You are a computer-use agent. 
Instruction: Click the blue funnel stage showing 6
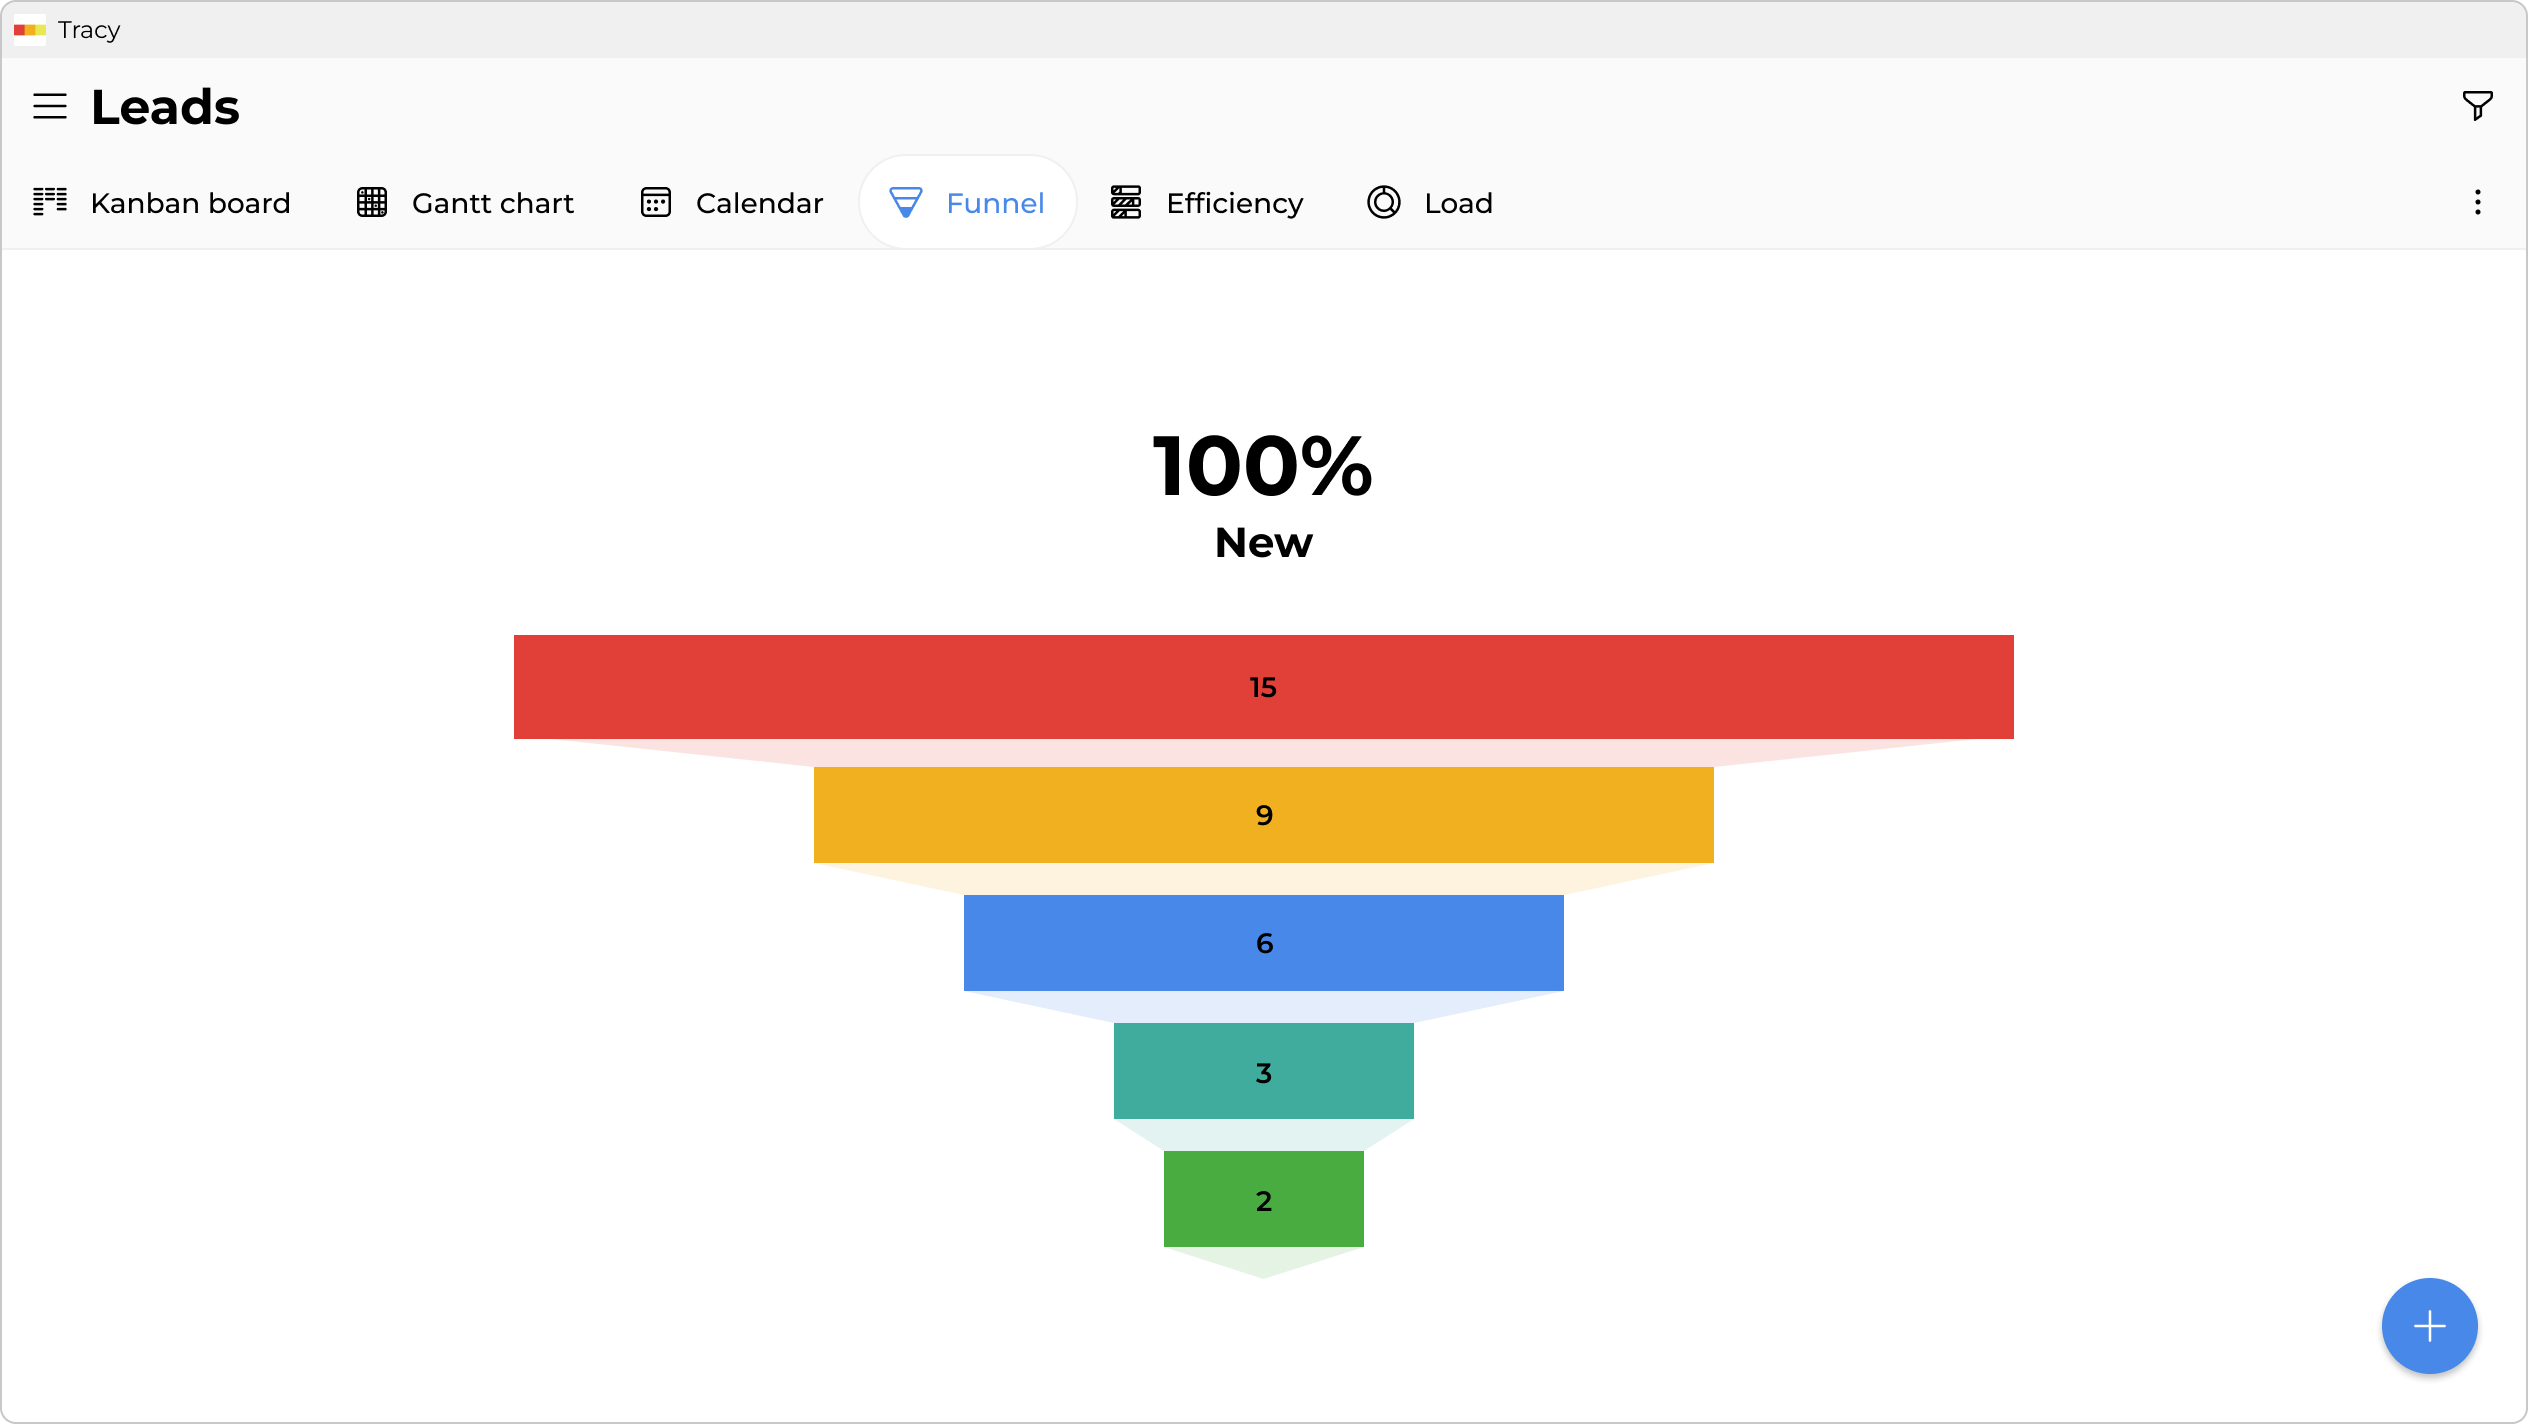coord(1263,943)
